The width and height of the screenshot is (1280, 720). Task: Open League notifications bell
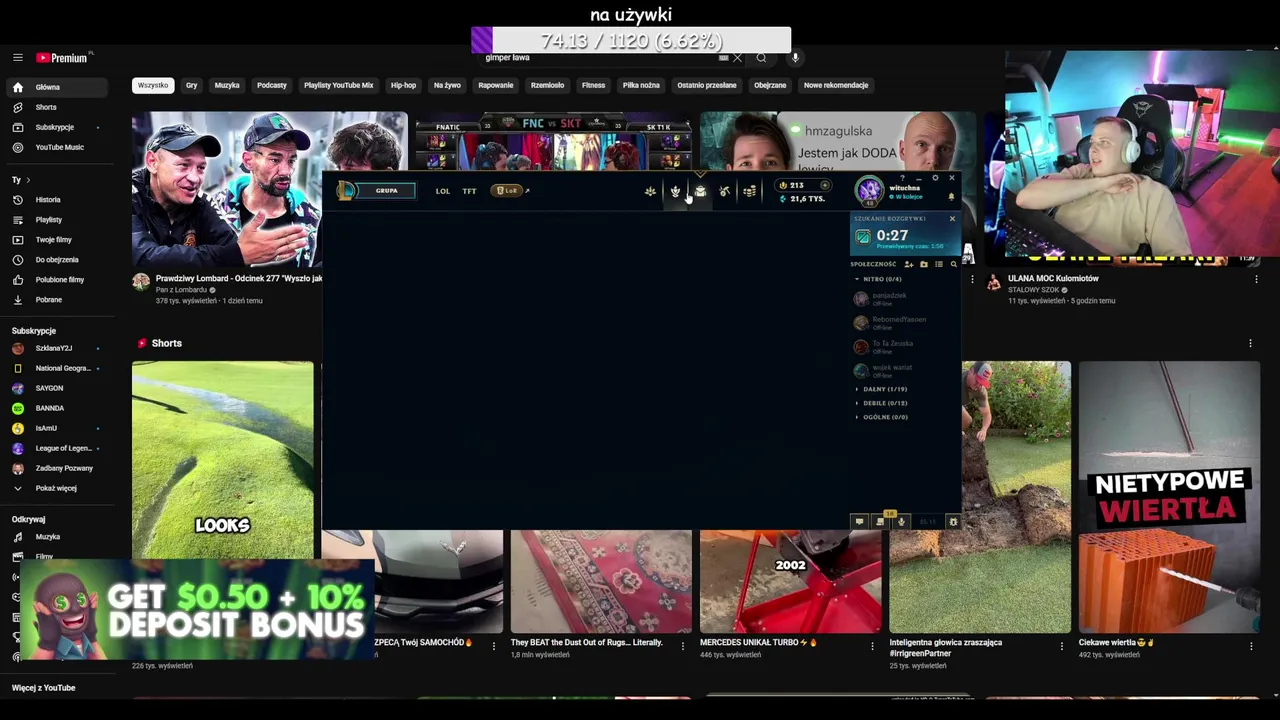coord(951,196)
